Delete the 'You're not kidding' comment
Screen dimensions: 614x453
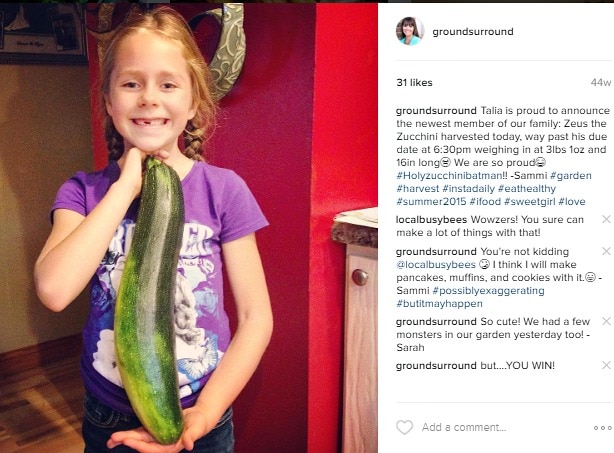[606, 251]
